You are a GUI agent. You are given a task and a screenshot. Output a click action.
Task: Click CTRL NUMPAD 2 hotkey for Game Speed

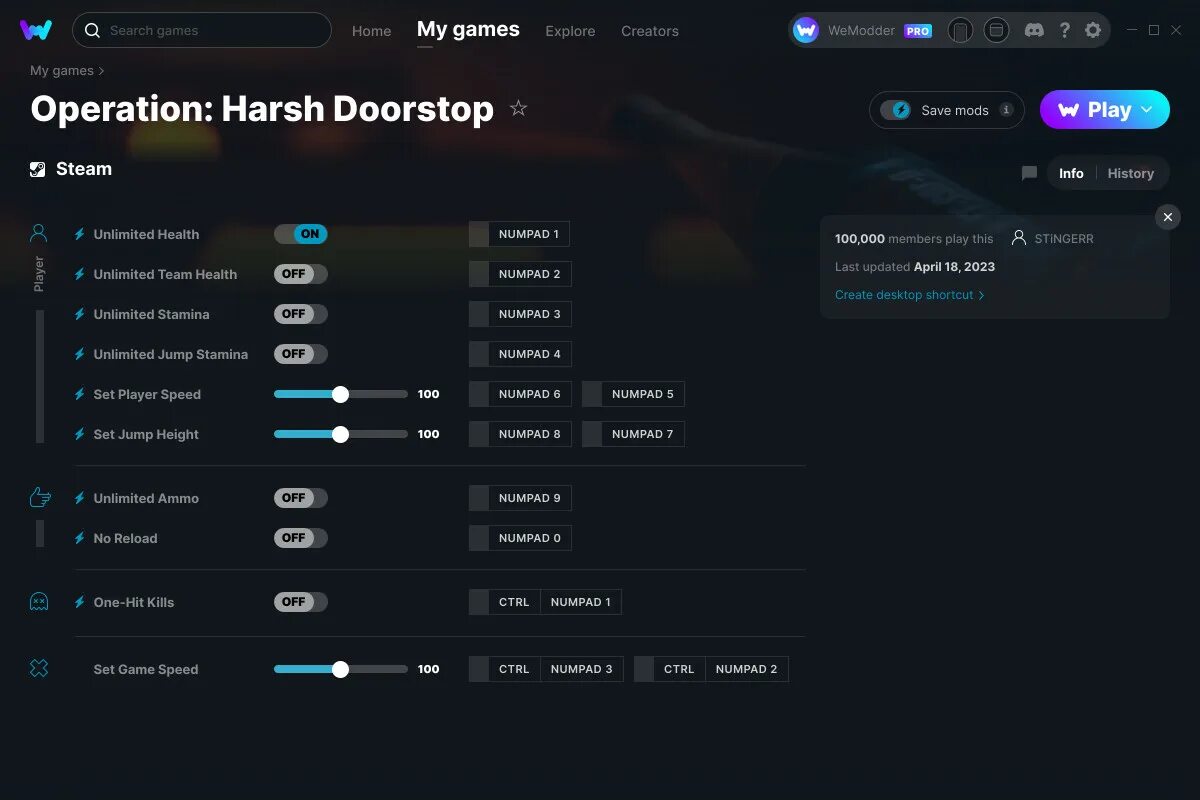(x=711, y=669)
